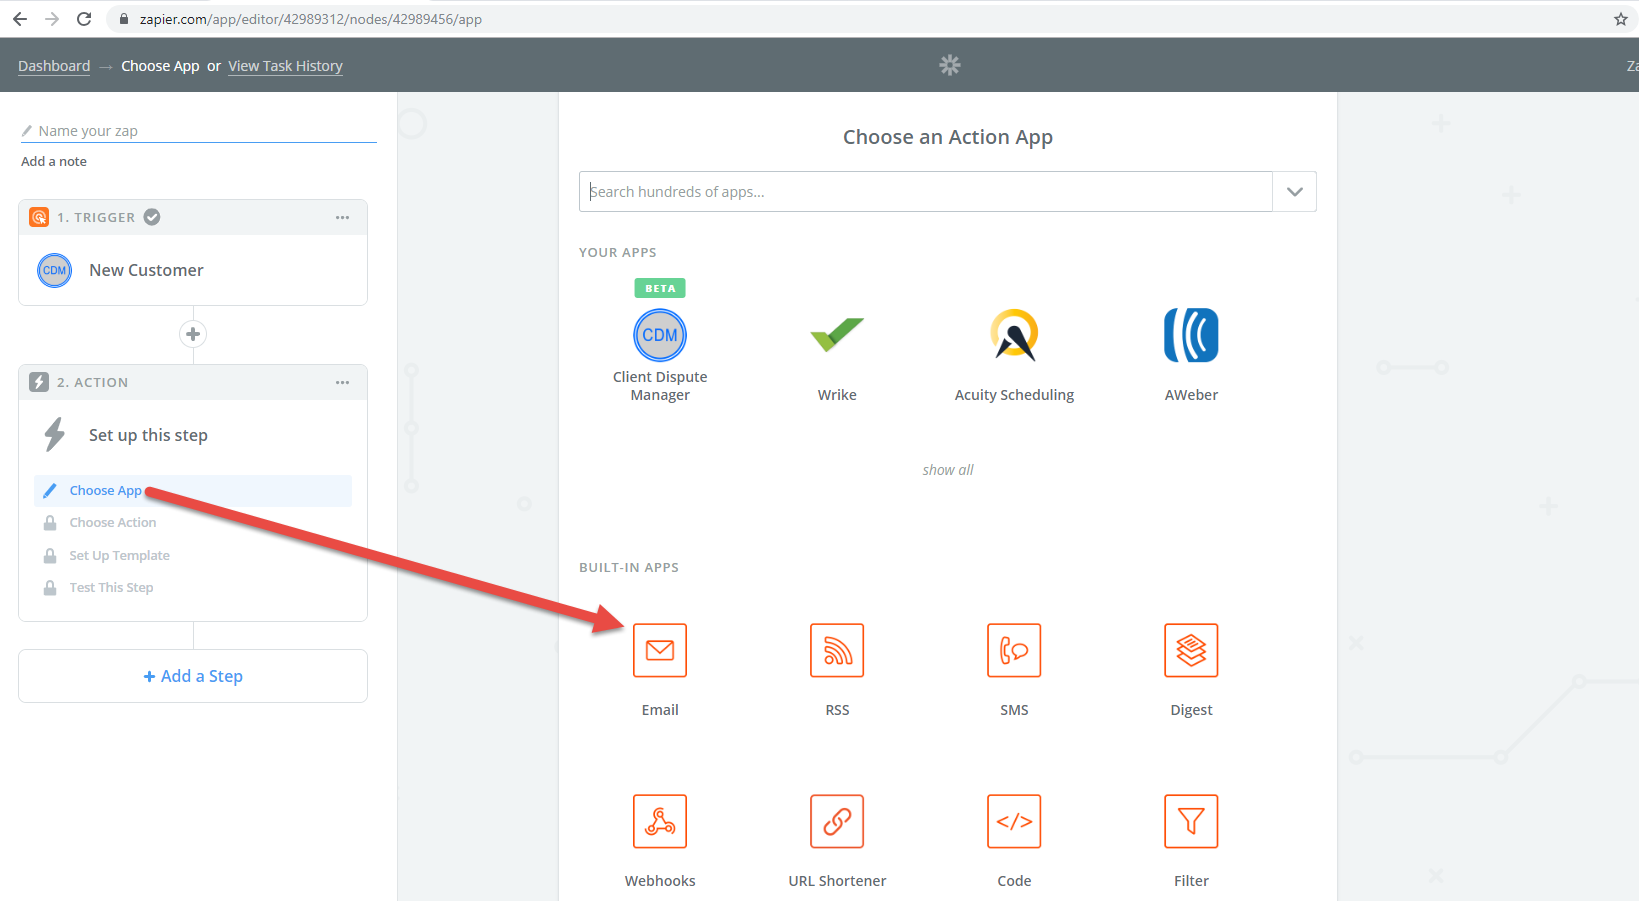The image size is (1639, 901).
Task: Open the trigger step options menu
Action: (343, 217)
